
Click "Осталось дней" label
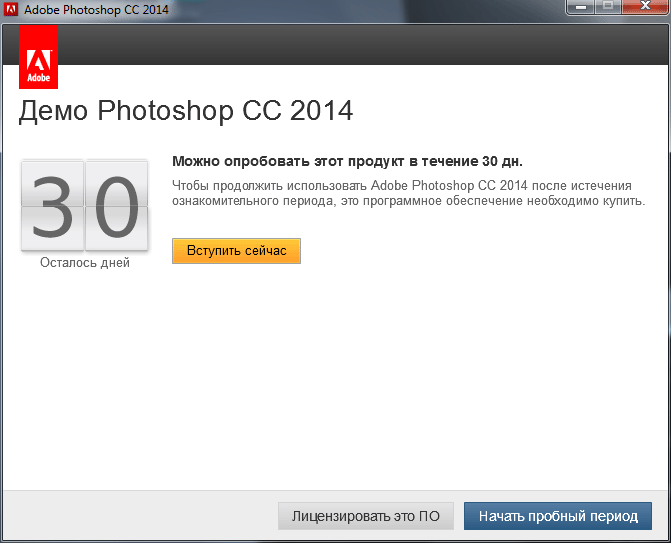point(85,262)
